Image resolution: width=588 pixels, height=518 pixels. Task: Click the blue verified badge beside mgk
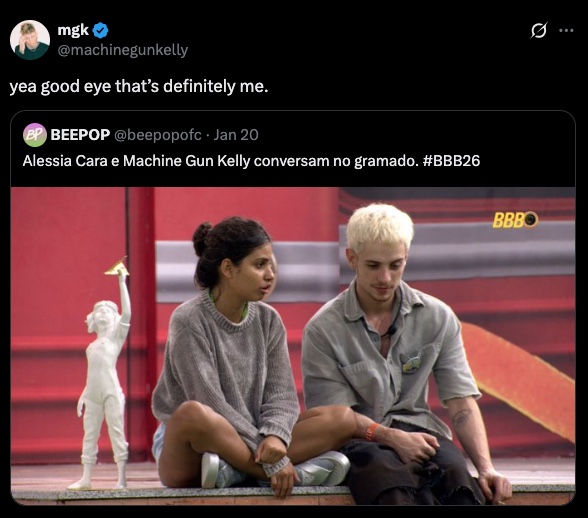[x=100, y=30]
